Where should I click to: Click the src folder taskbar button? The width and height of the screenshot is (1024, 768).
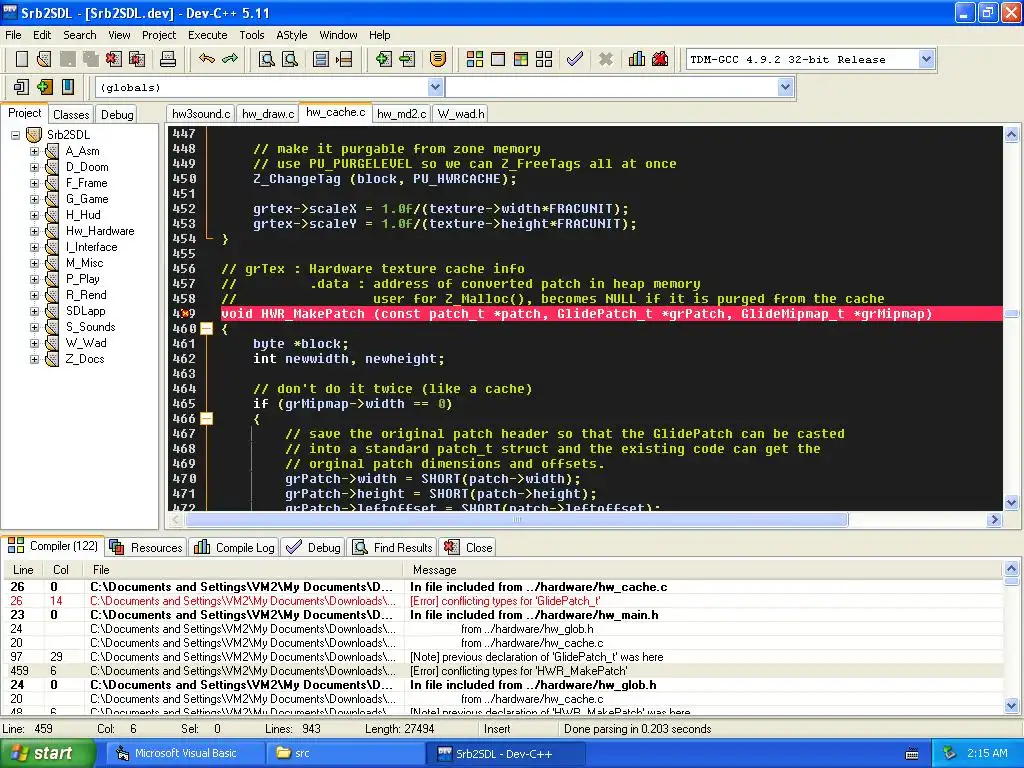point(345,754)
